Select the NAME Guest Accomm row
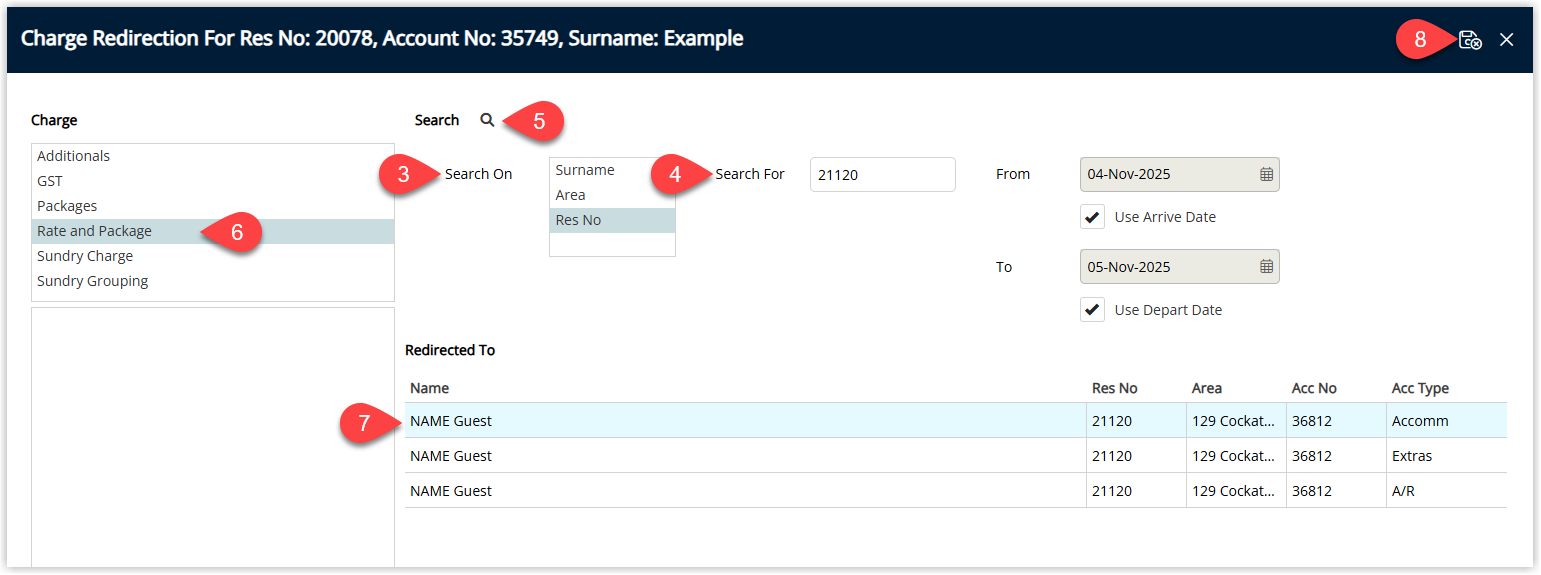 [955, 421]
